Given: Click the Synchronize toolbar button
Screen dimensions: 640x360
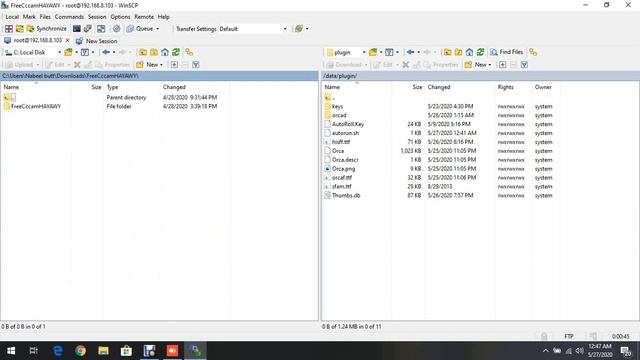Looking at the screenshot, I should (x=46, y=29).
